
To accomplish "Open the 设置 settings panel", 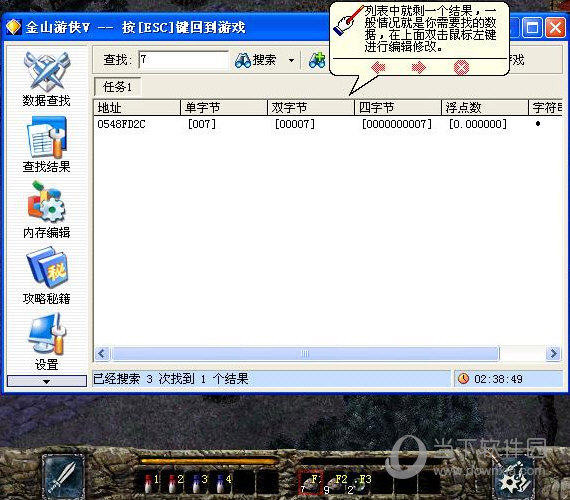I will click(46, 342).
